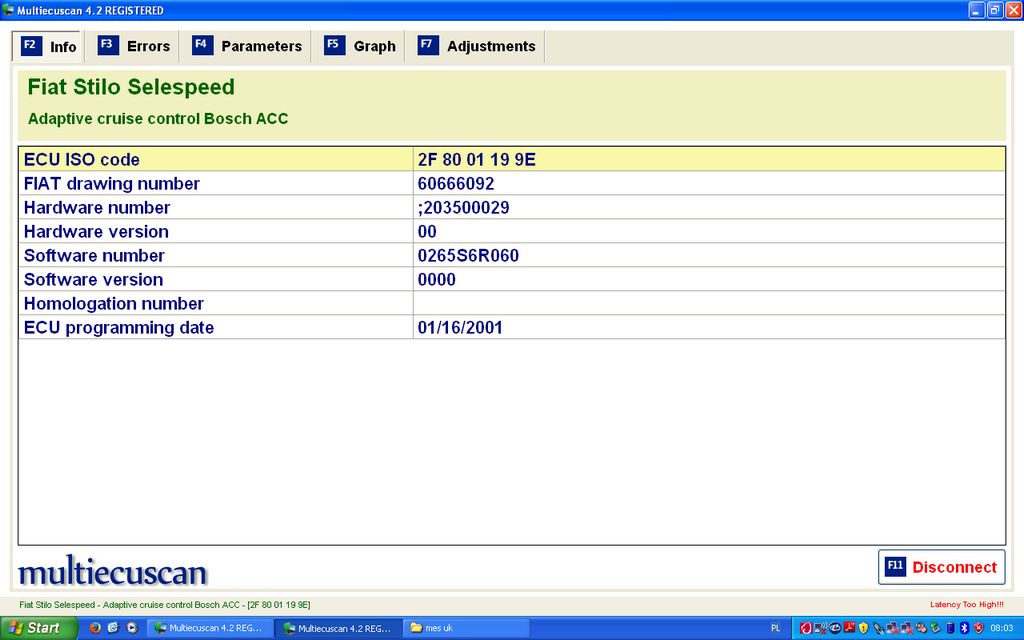Click the value '60666092'
The height and width of the screenshot is (640, 1024).
(456, 184)
